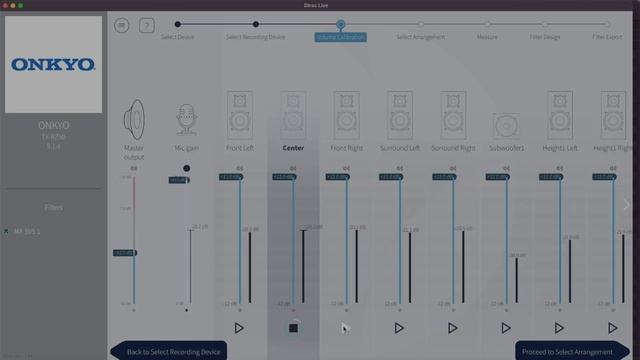Select the MA 185 1 filter entry
This screenshot has height=360, width=640.
(x=27, y=231)
